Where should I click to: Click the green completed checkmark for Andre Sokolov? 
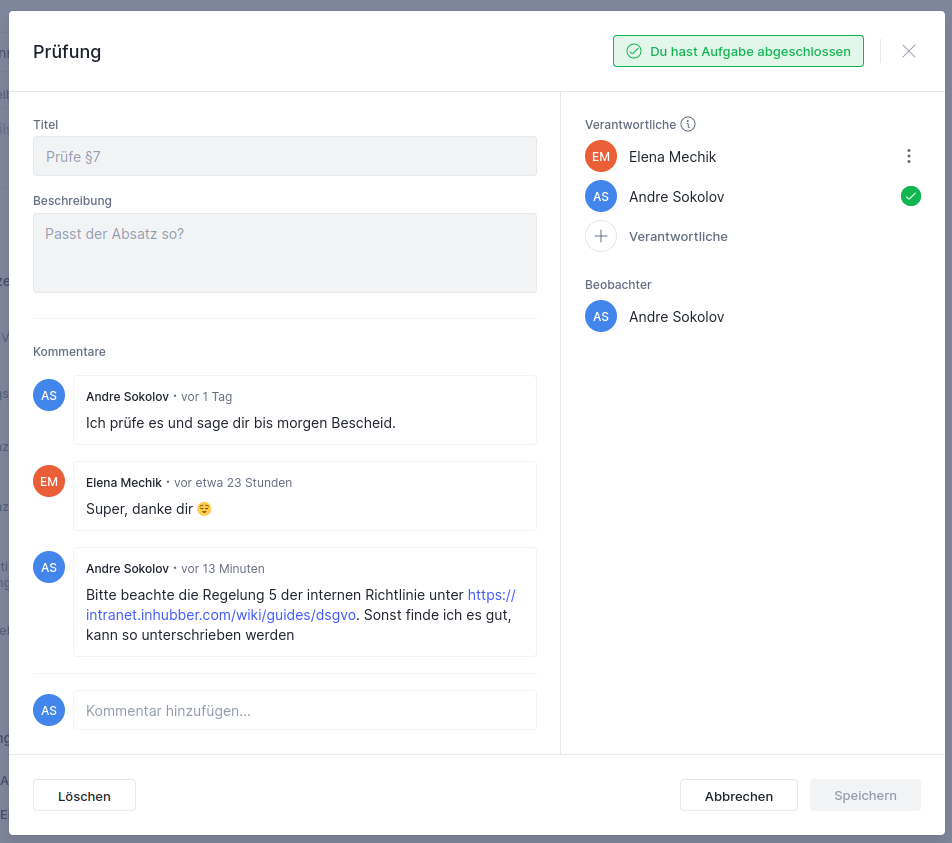(x=910, y=197)
